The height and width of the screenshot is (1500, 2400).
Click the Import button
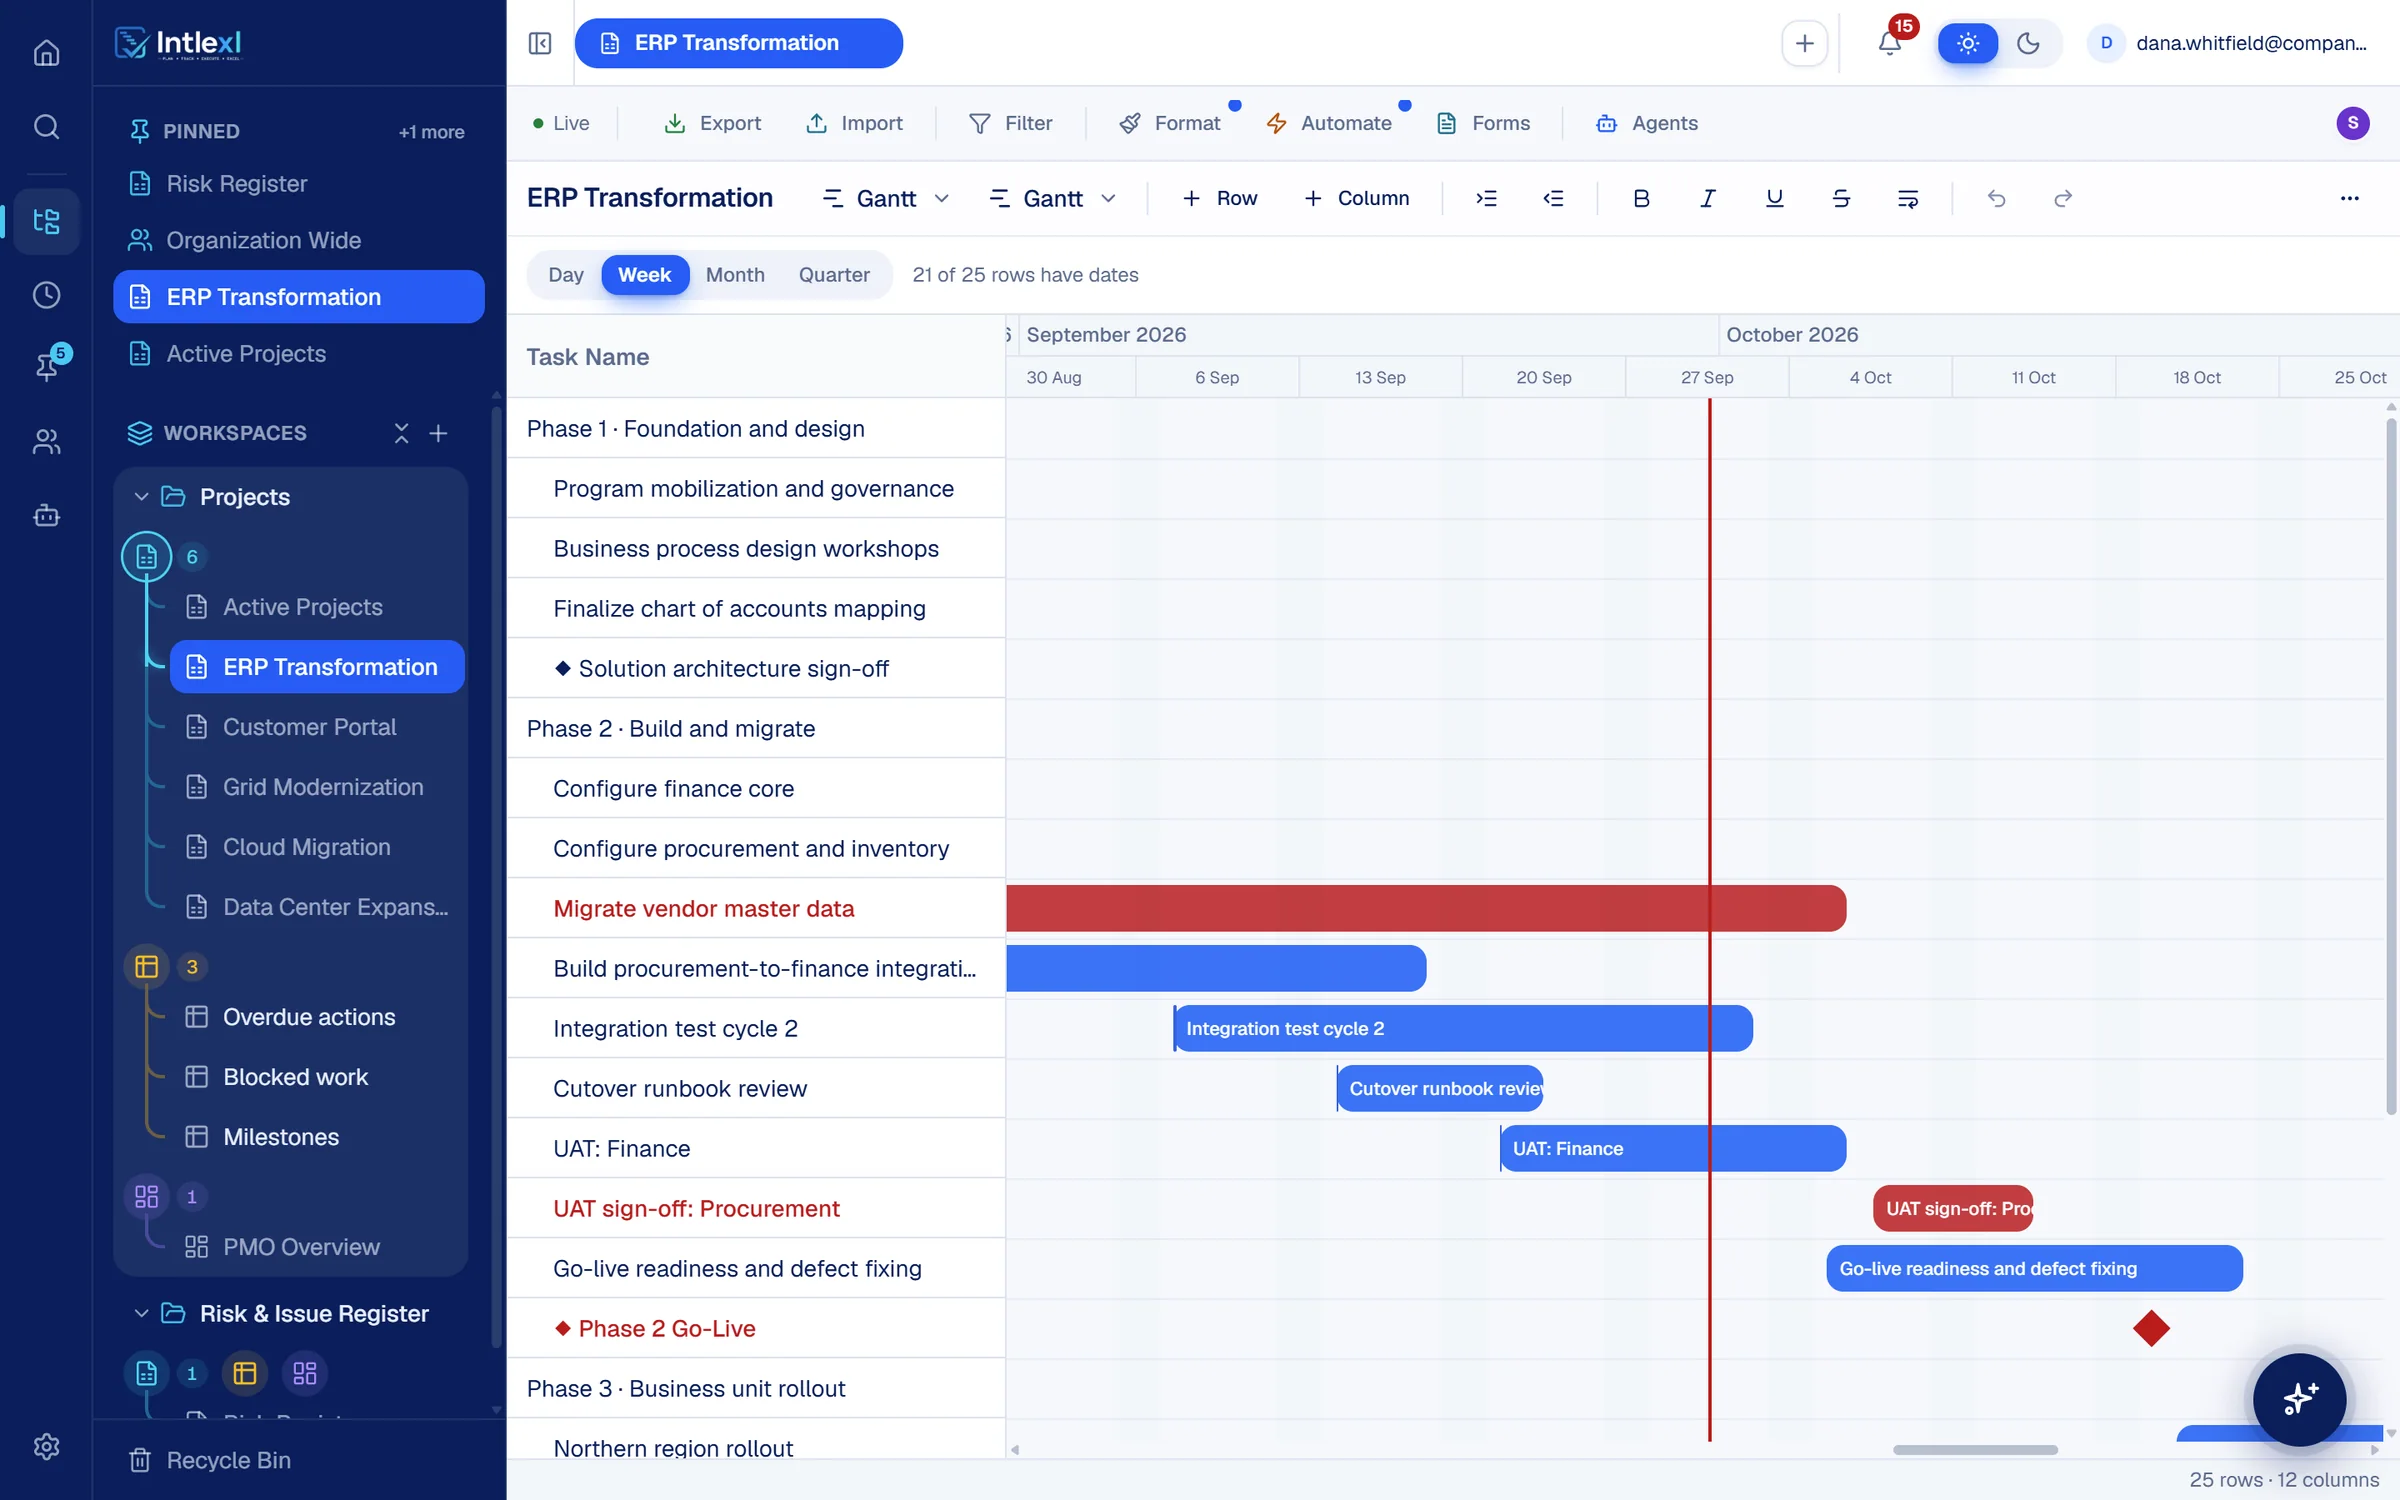(854, 123)
